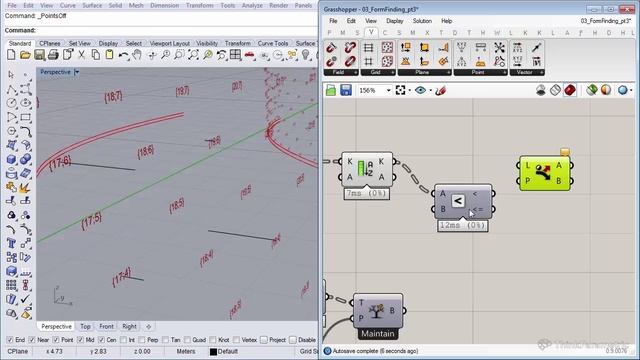The image size is (640, 360).
Task: Click the Print icon in Rhino toolbar
Action: (53, 55)
